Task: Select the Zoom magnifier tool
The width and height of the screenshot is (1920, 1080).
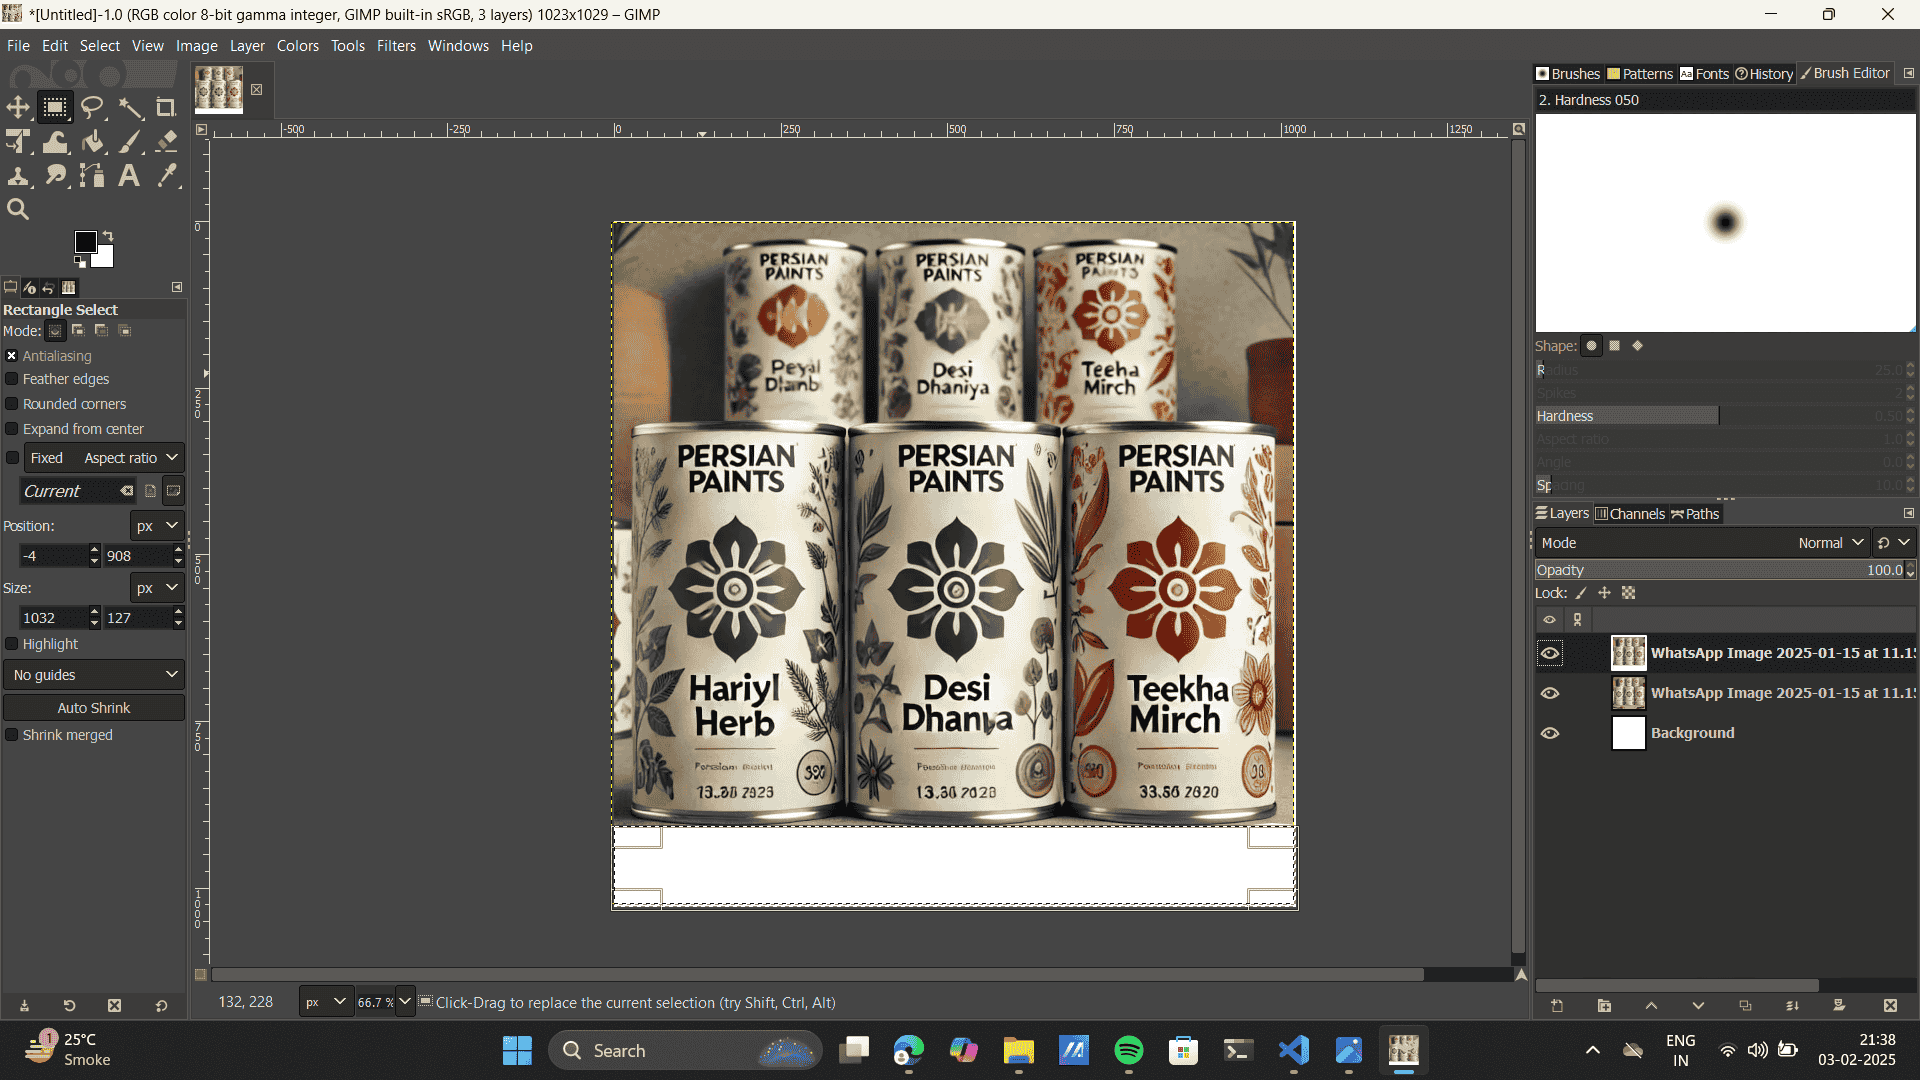Action: tap(18, 209)
